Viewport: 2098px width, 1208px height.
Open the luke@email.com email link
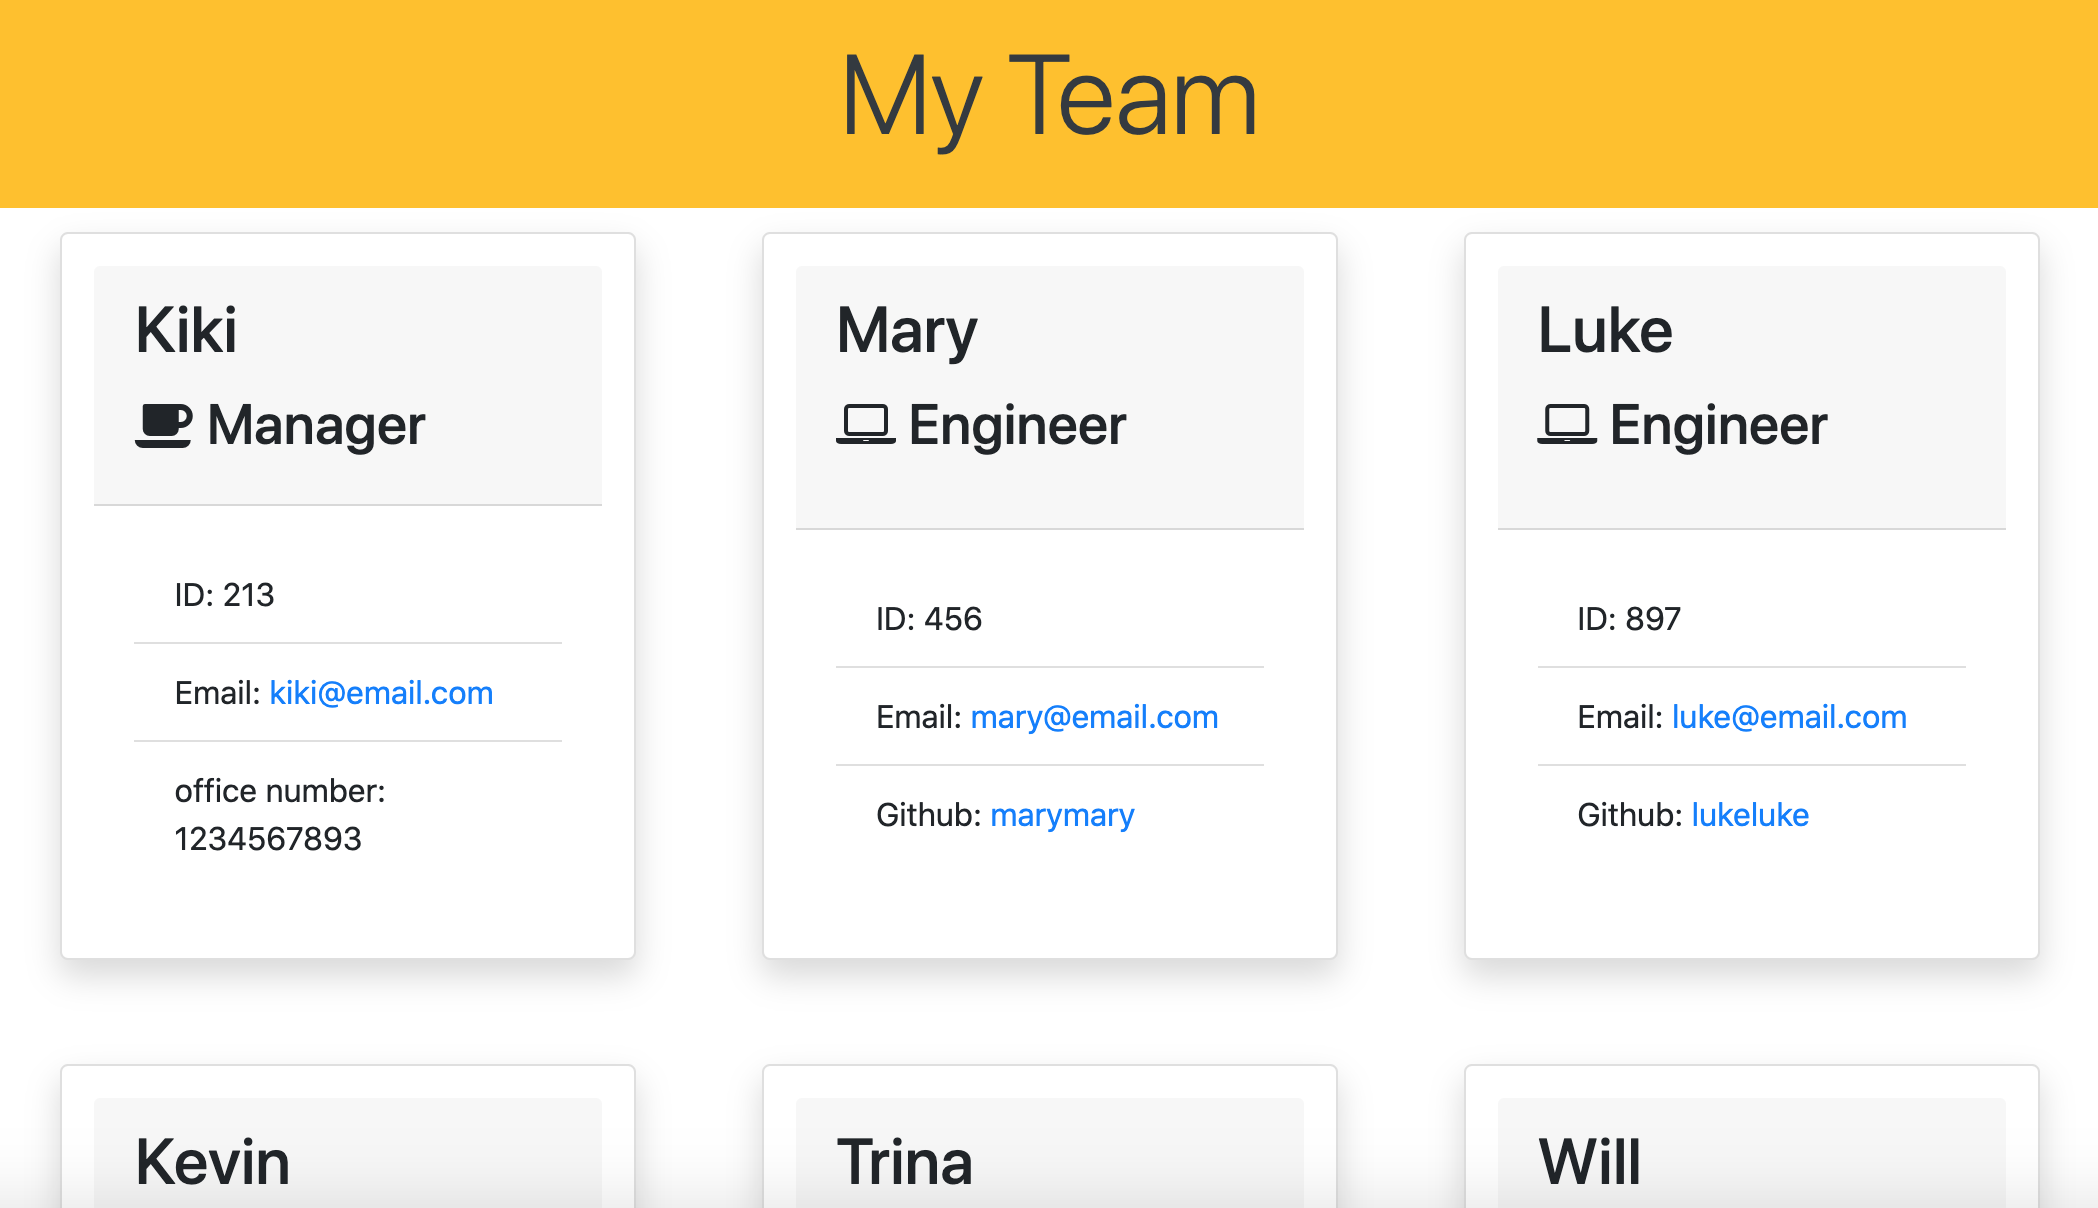pyautogui.click(x=1789, y=717)
